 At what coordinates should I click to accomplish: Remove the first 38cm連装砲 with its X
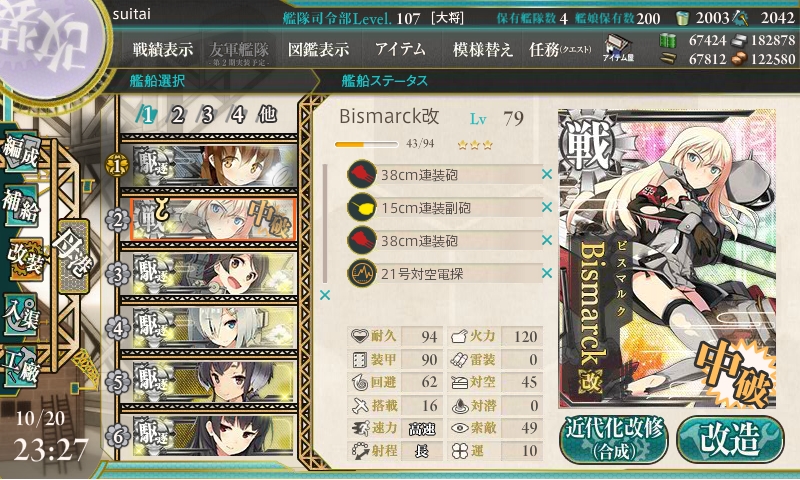547,174
